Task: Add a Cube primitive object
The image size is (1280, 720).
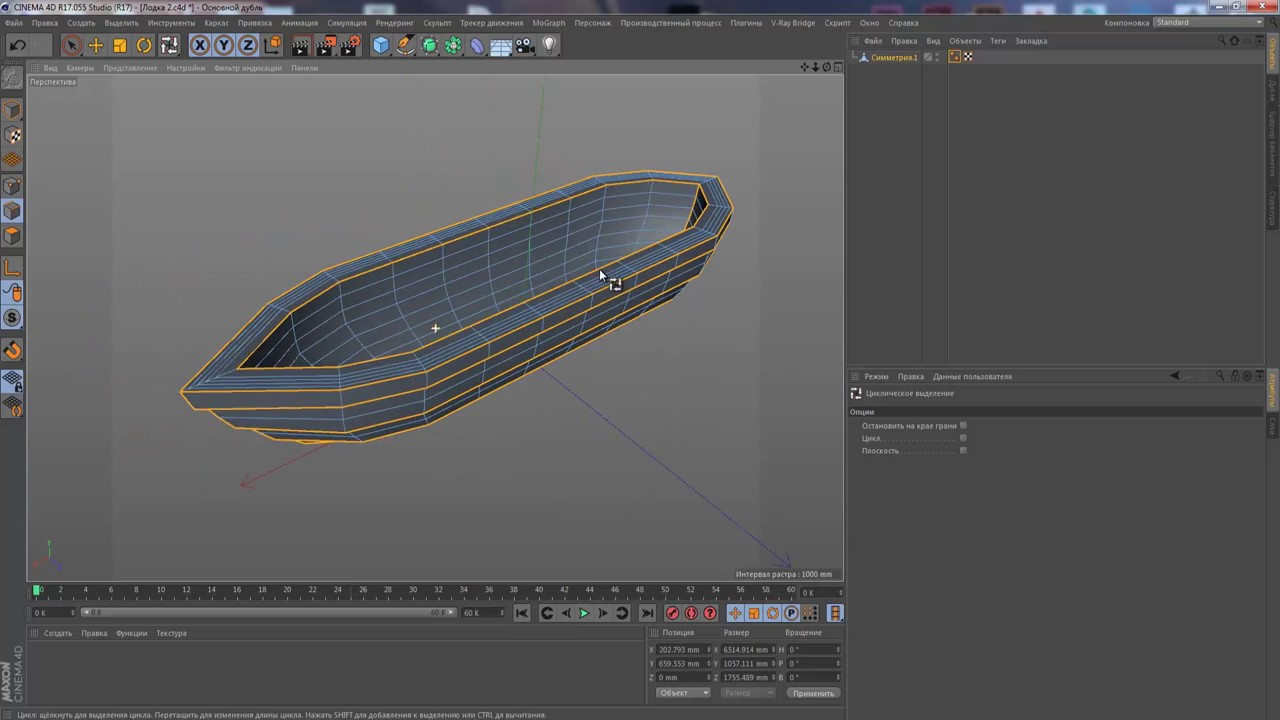Action: pyautogui.click(x=381, y=45)
